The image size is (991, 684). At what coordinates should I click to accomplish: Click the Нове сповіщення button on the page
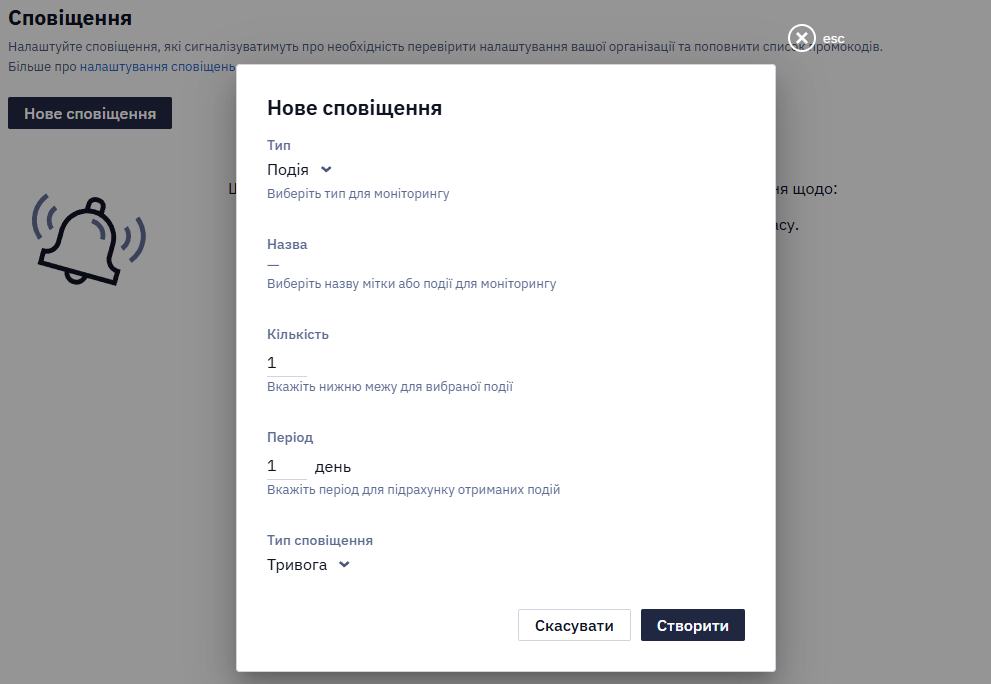[x=90, y=113]
